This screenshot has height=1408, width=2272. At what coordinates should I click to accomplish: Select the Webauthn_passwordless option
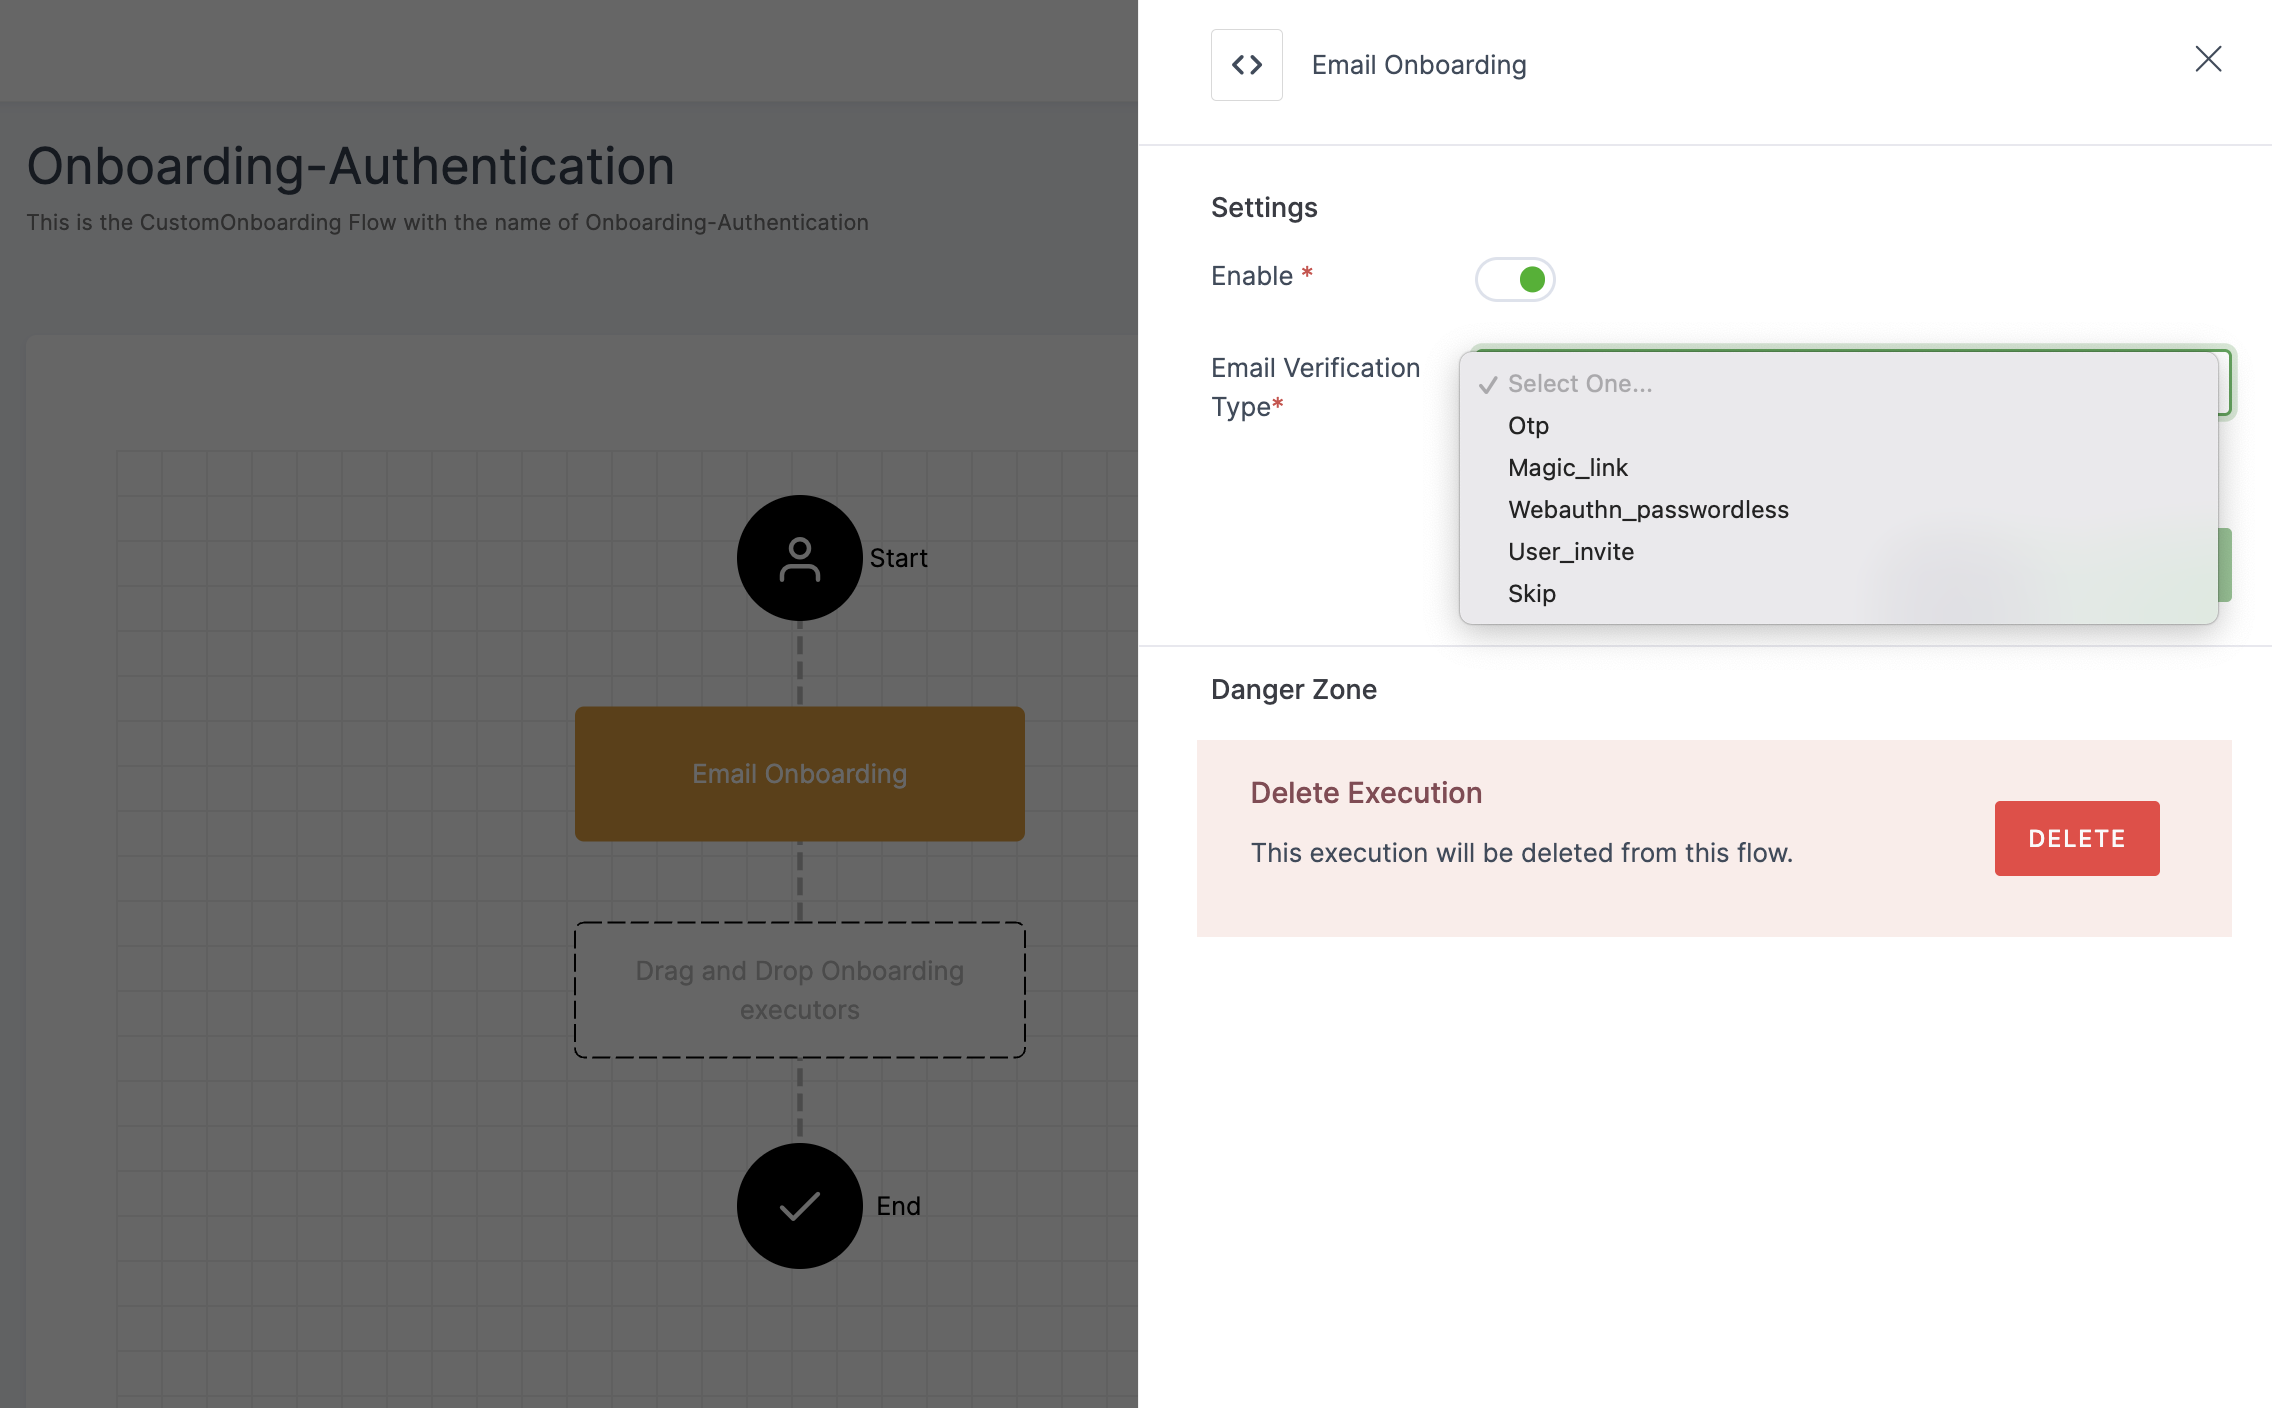(x=1838, y=509)
